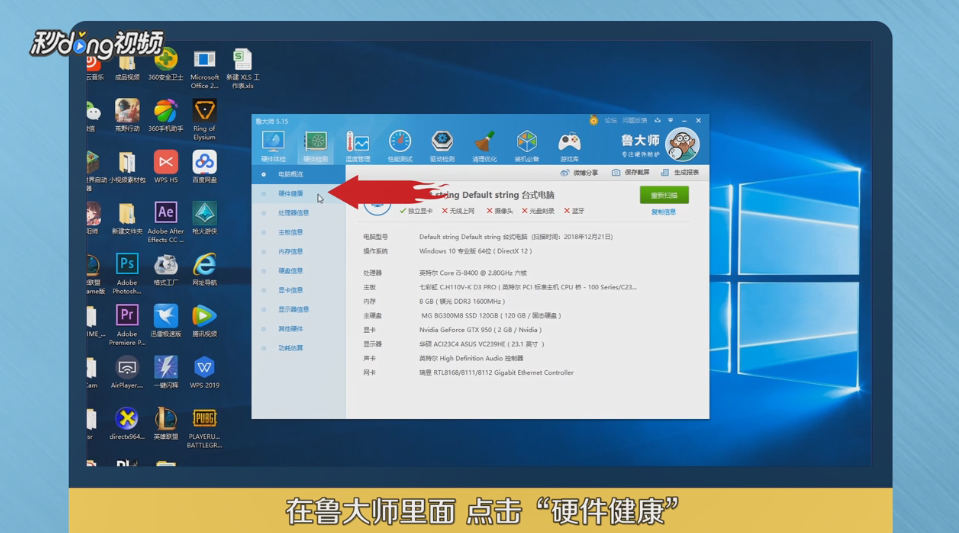Viewport: 959px width, 533px height.
Task: Click the 8 GB DDR3 1600MHz memory text
Action: tap(462, 302)
